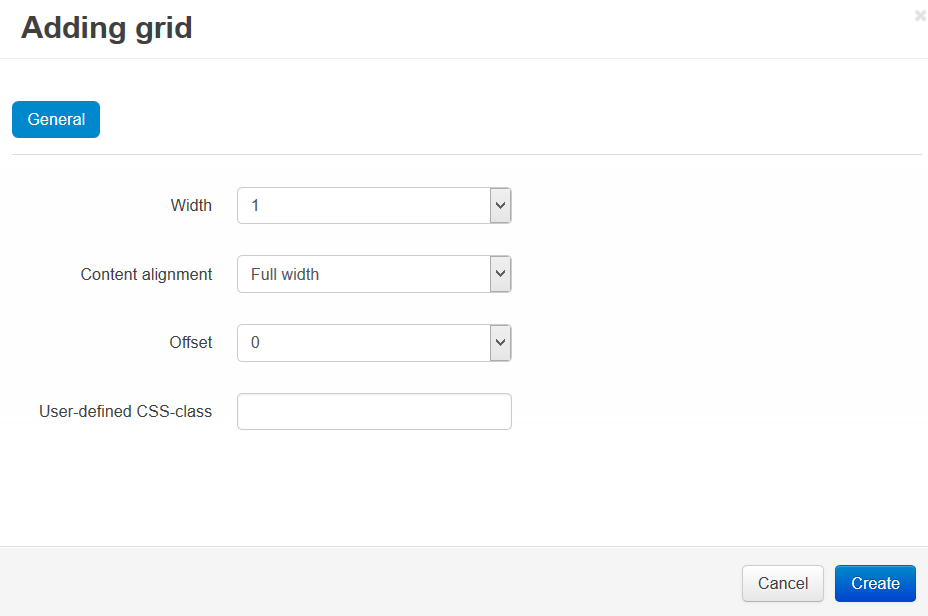Focus the User-defined CSS-class input field
The width and height of the screenshot is (928, 616).
[374, 411]
